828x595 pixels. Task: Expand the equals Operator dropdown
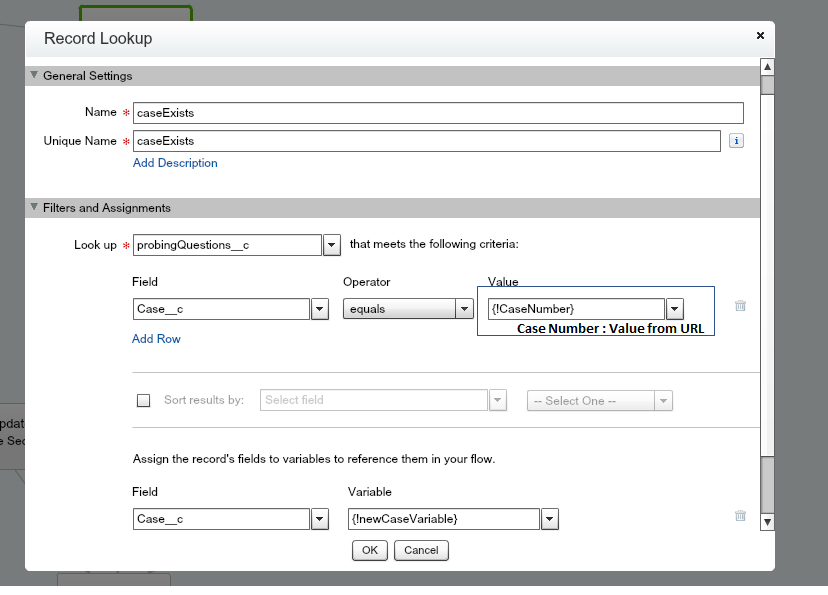tap(464, 310)
